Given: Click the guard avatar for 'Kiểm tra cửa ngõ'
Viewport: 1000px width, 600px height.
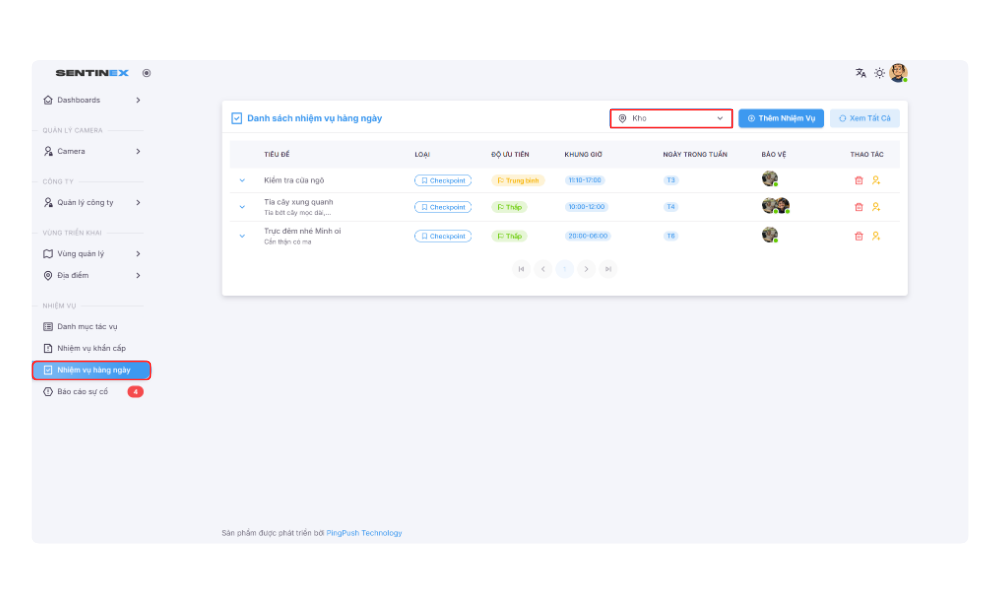Looking at the screenshot, I should tap(769, 179).
